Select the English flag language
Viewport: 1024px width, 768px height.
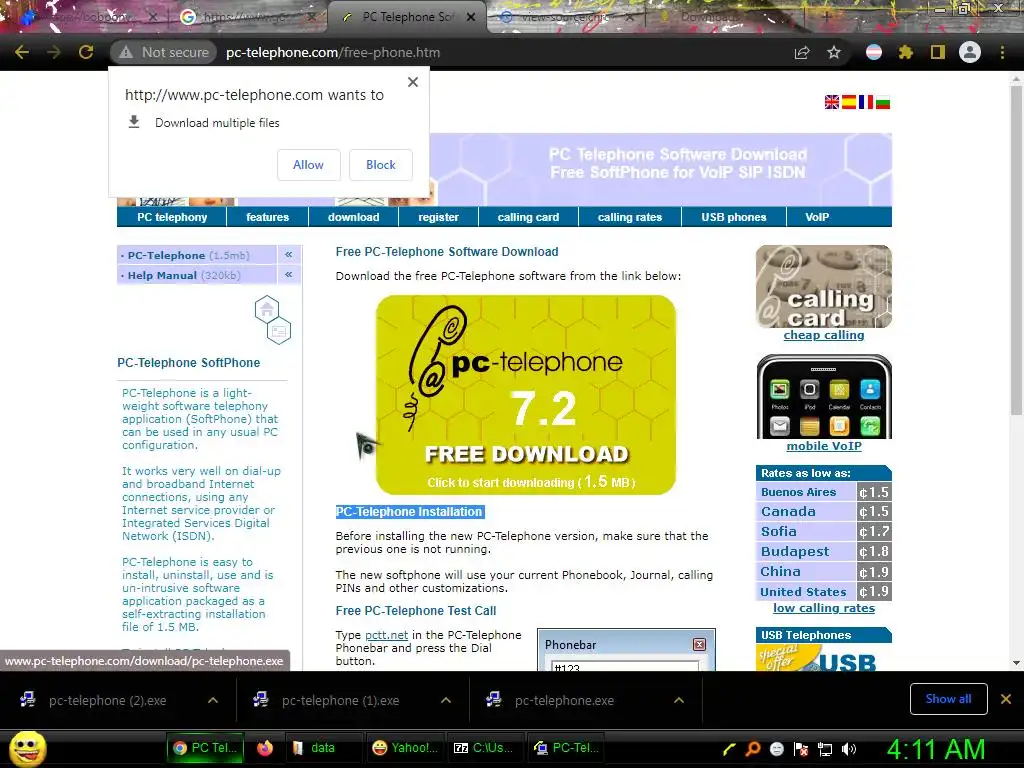coord(832,102)
